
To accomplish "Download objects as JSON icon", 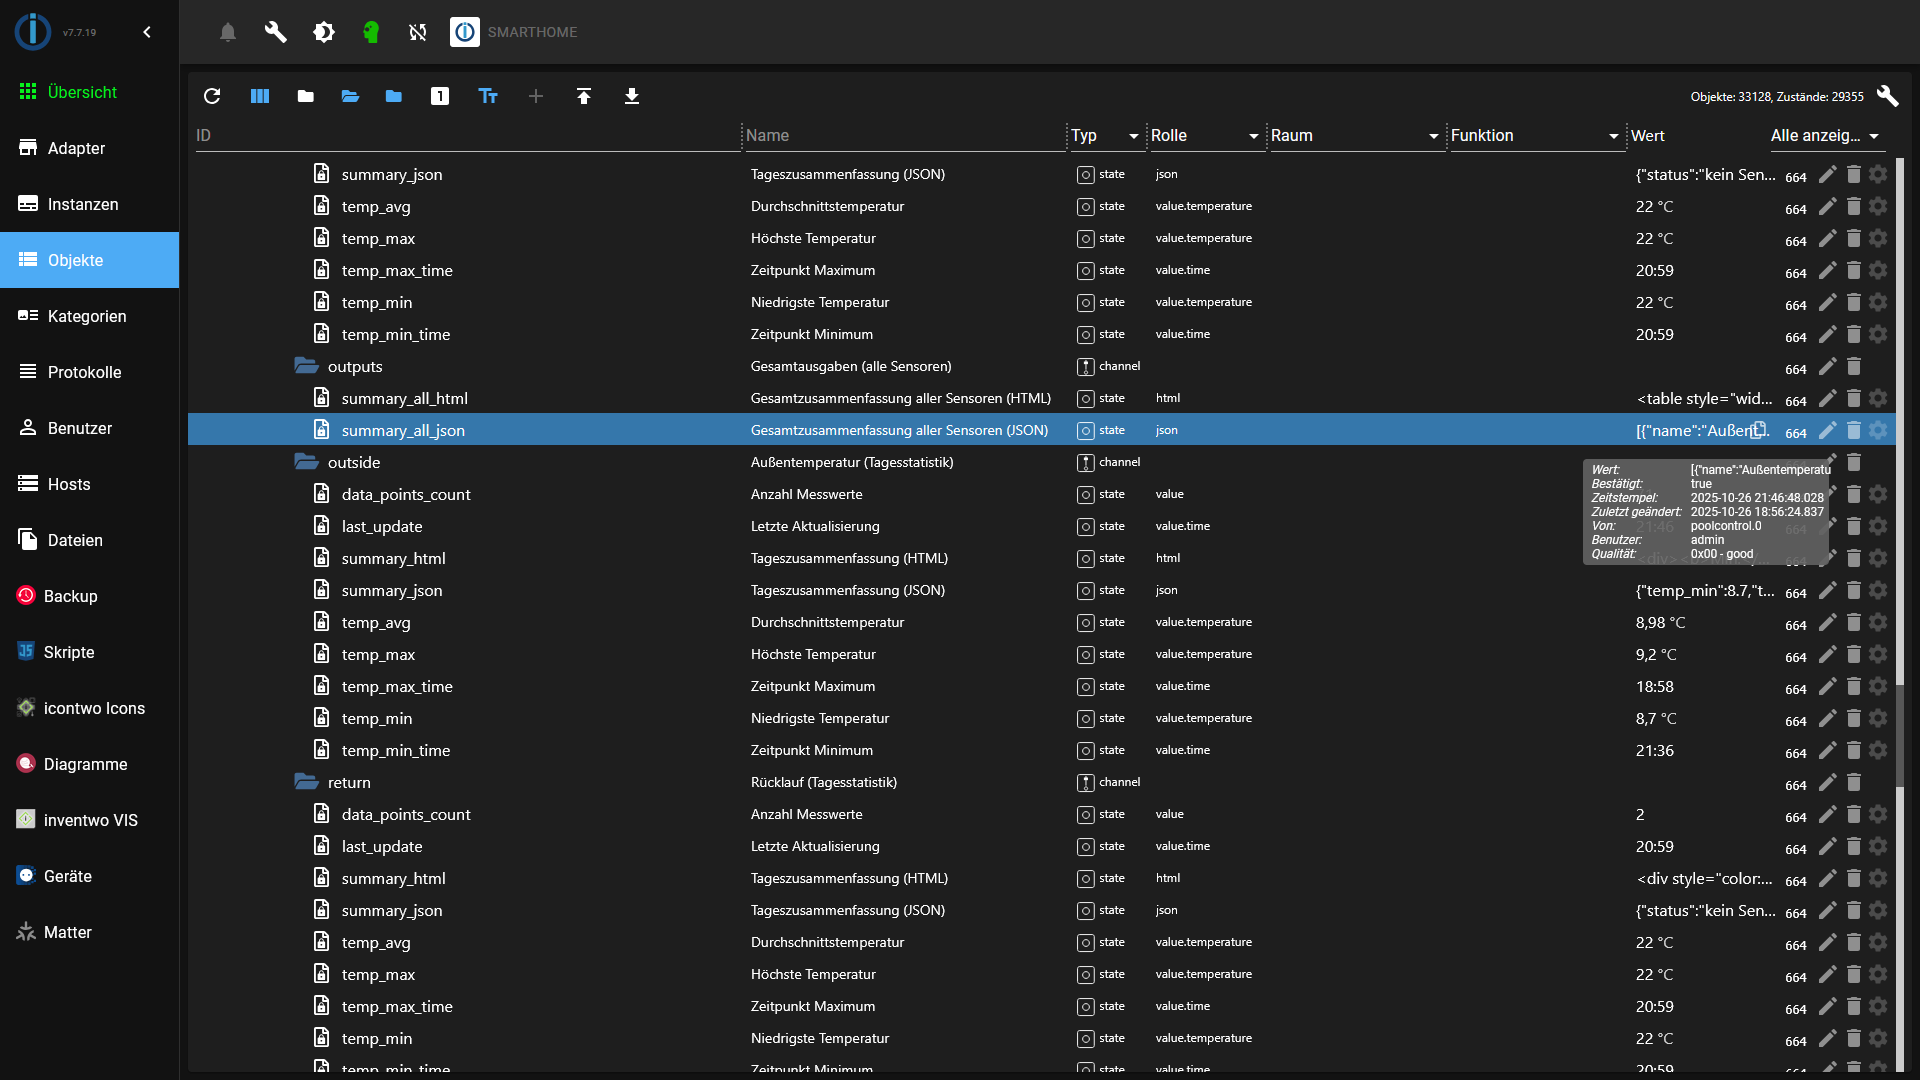I will pos(632,96).
